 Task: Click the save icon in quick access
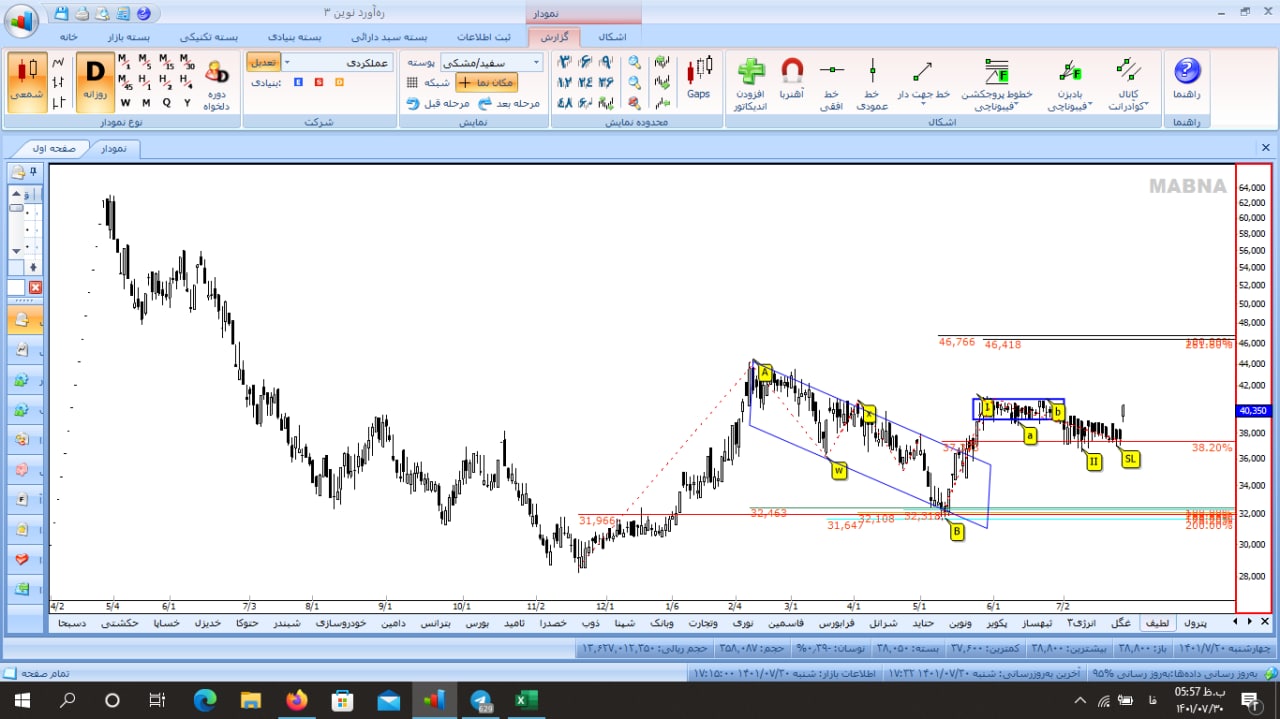click(x=61, y=14)
